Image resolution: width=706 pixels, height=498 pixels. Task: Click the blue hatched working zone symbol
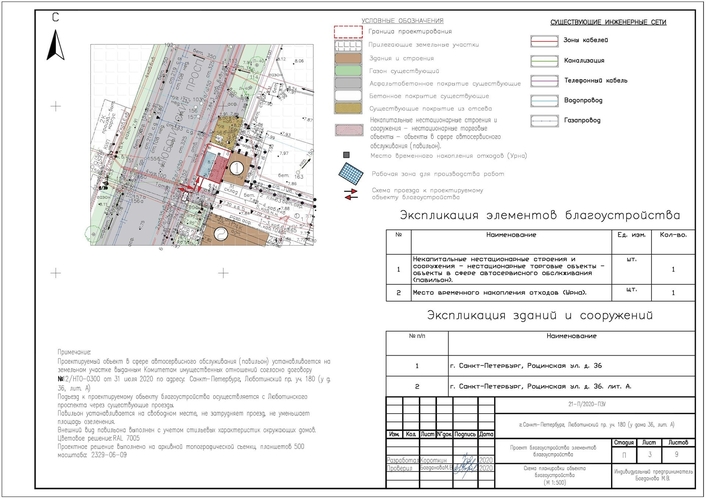tap(351, 173)
